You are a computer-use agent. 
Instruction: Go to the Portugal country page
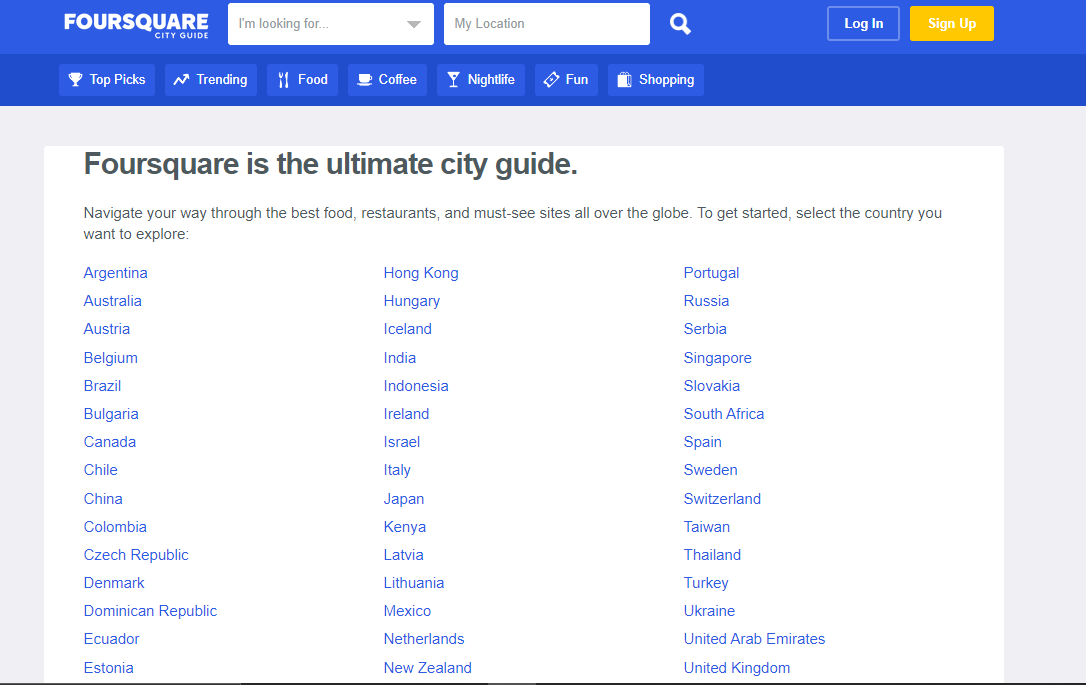tap(711, 273)
